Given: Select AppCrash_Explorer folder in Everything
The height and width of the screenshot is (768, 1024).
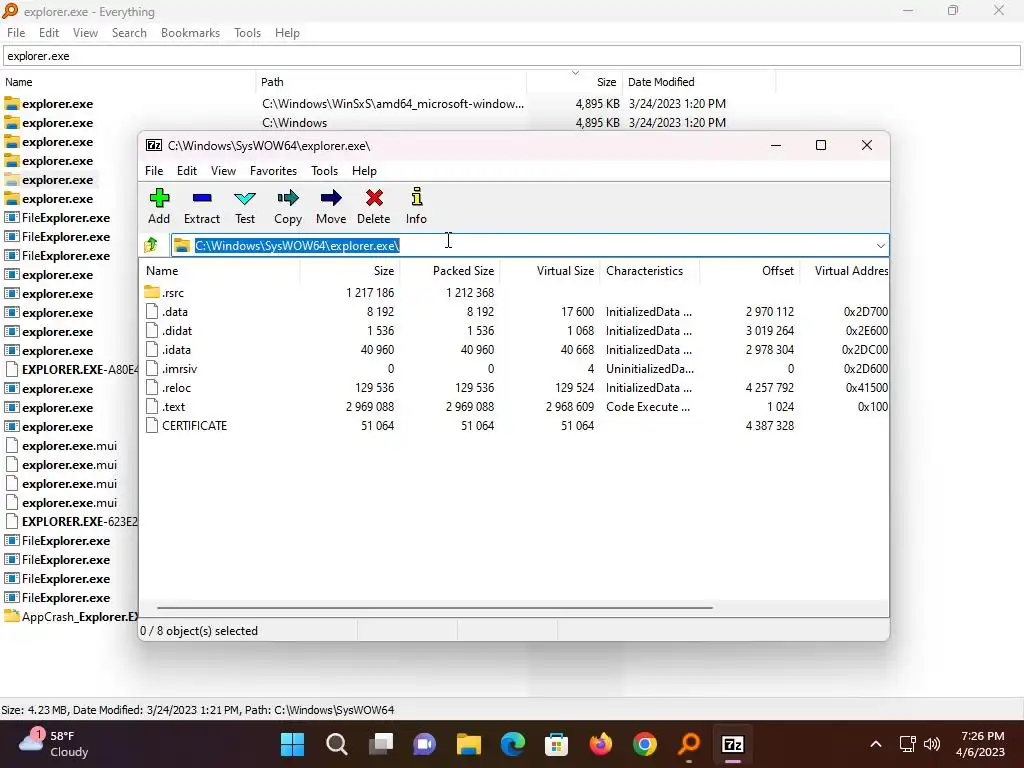Looking at the screenshot, I should pyautogui.click(x=71, y=616).
